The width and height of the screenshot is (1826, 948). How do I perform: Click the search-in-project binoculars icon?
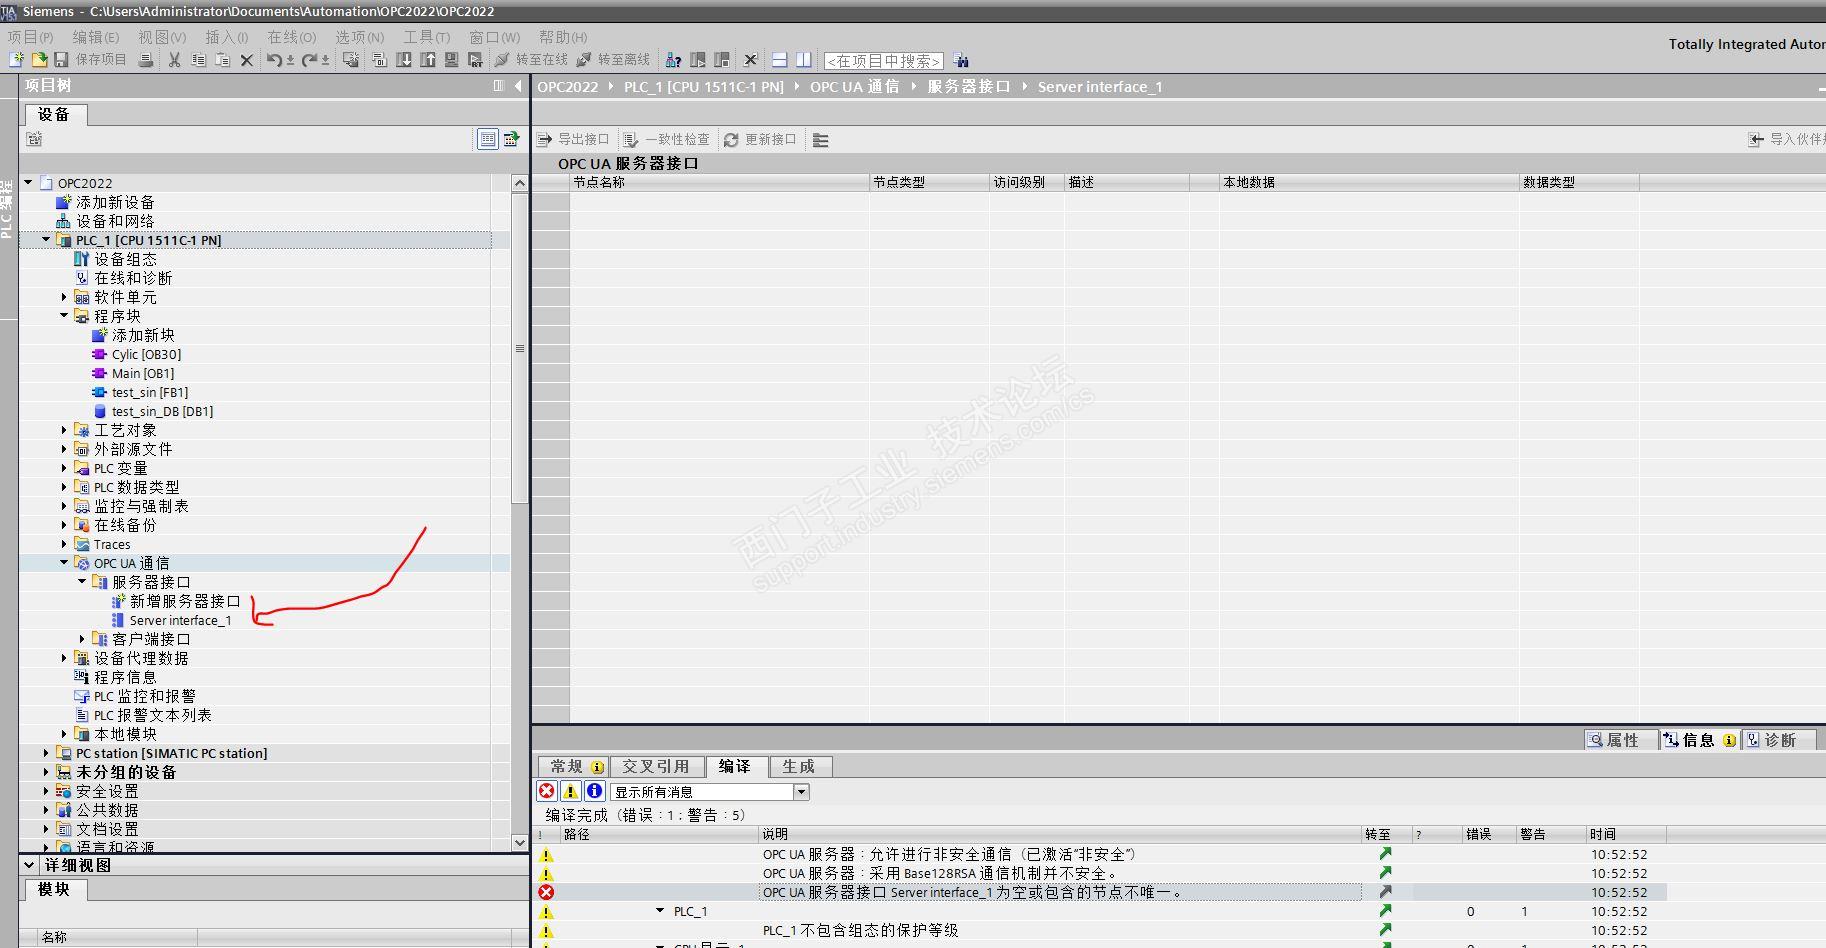[x=961, y=60]
